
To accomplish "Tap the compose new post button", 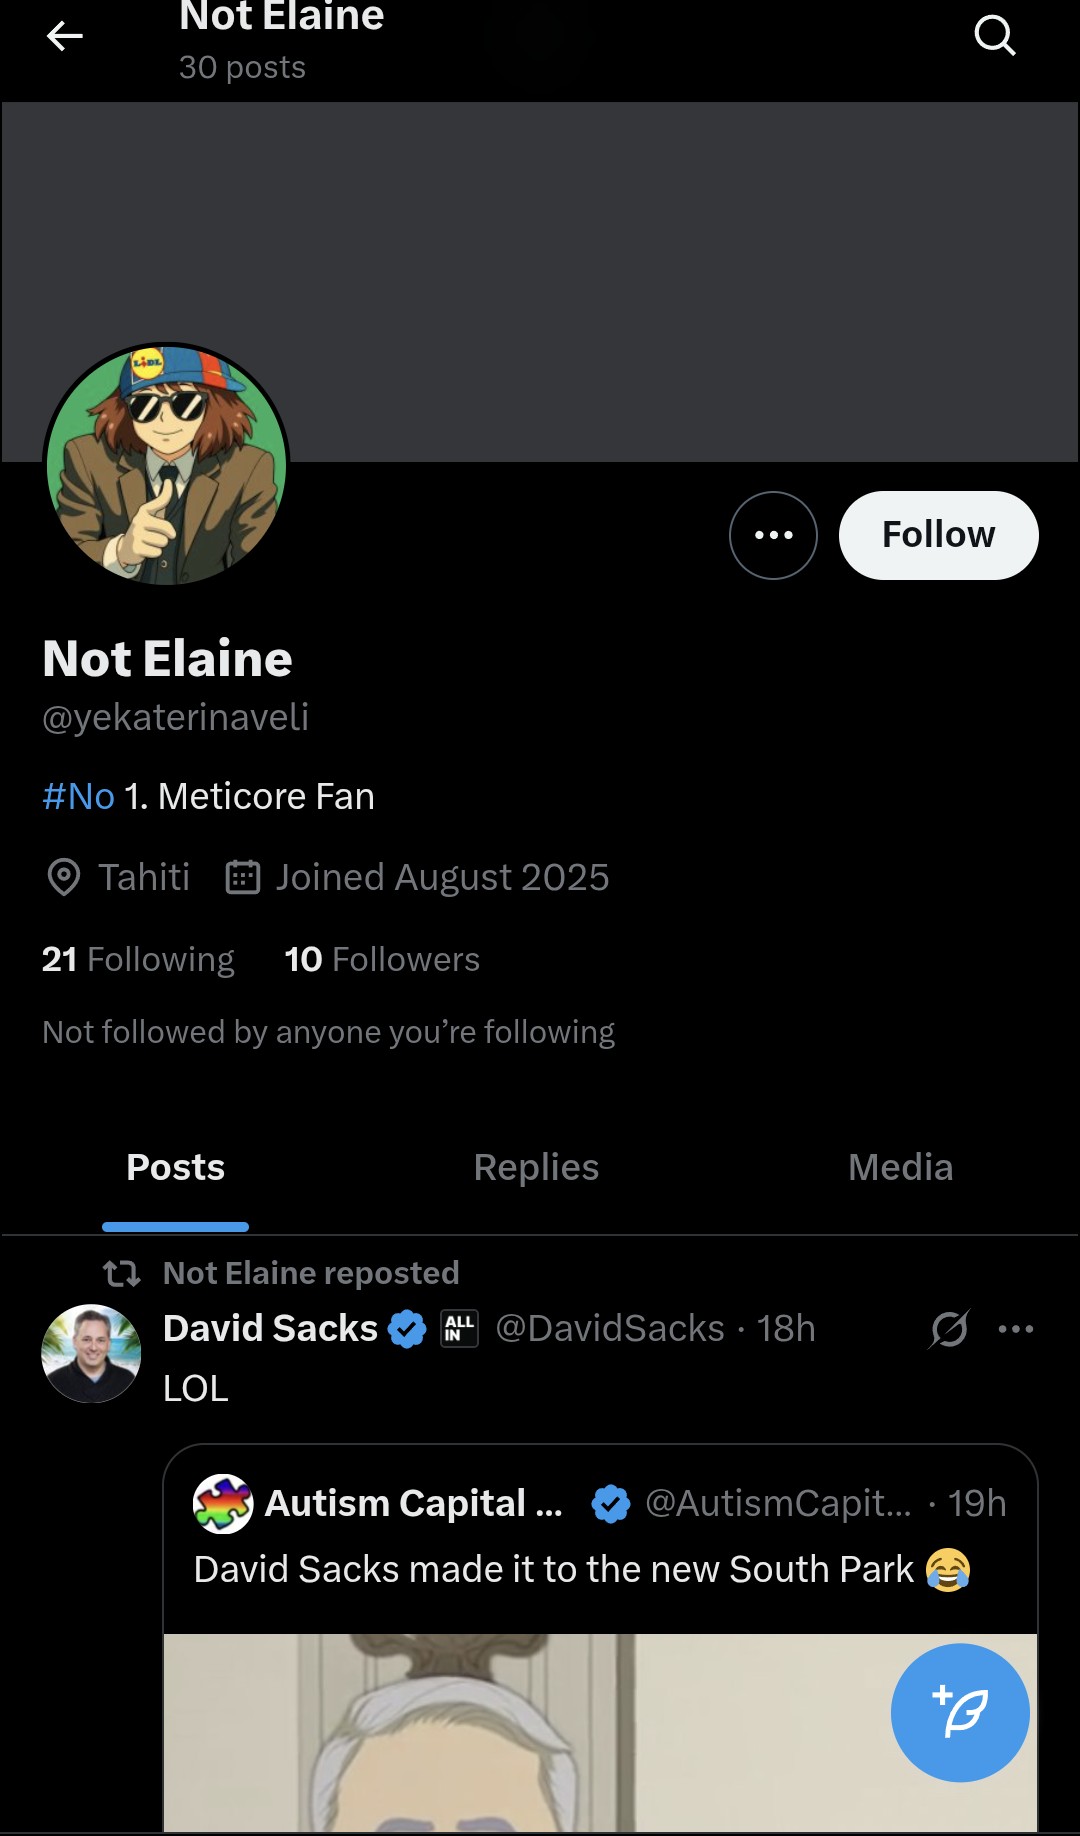I will (x=960, y=1712).
